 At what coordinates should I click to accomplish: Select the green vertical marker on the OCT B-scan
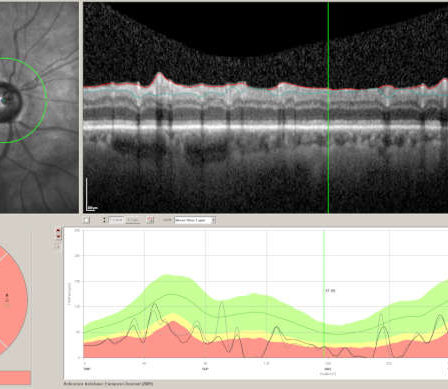coord(328,107)
